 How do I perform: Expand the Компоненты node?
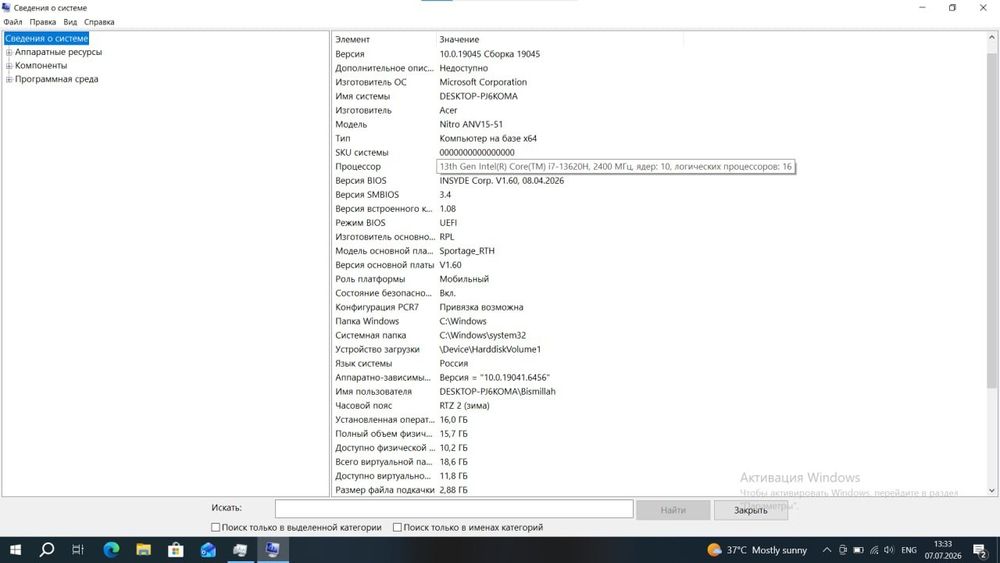point(9,66)
